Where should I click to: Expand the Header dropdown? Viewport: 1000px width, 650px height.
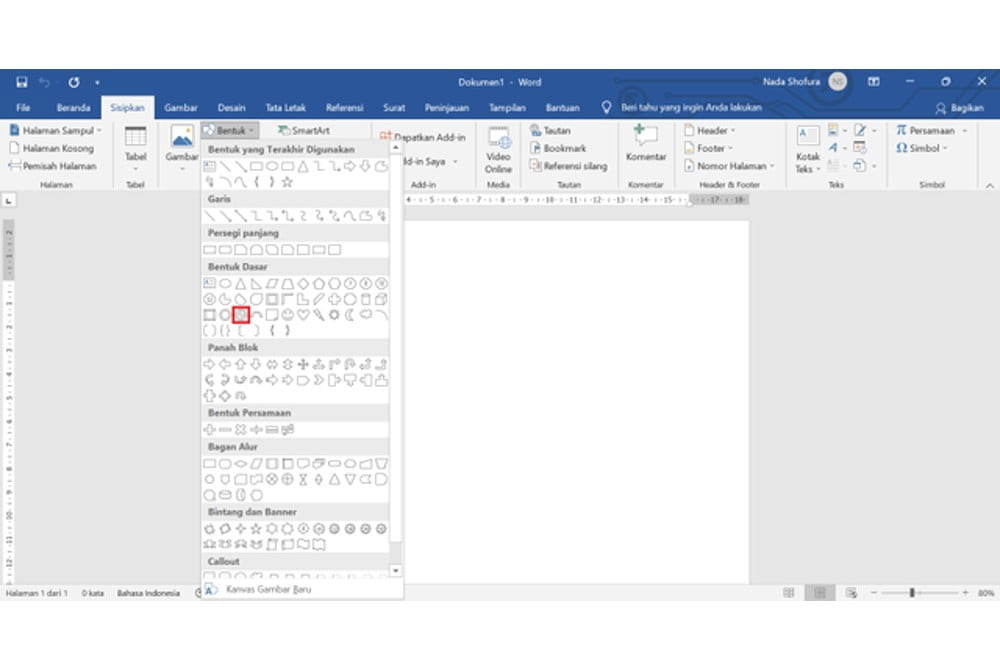point(709,131)
